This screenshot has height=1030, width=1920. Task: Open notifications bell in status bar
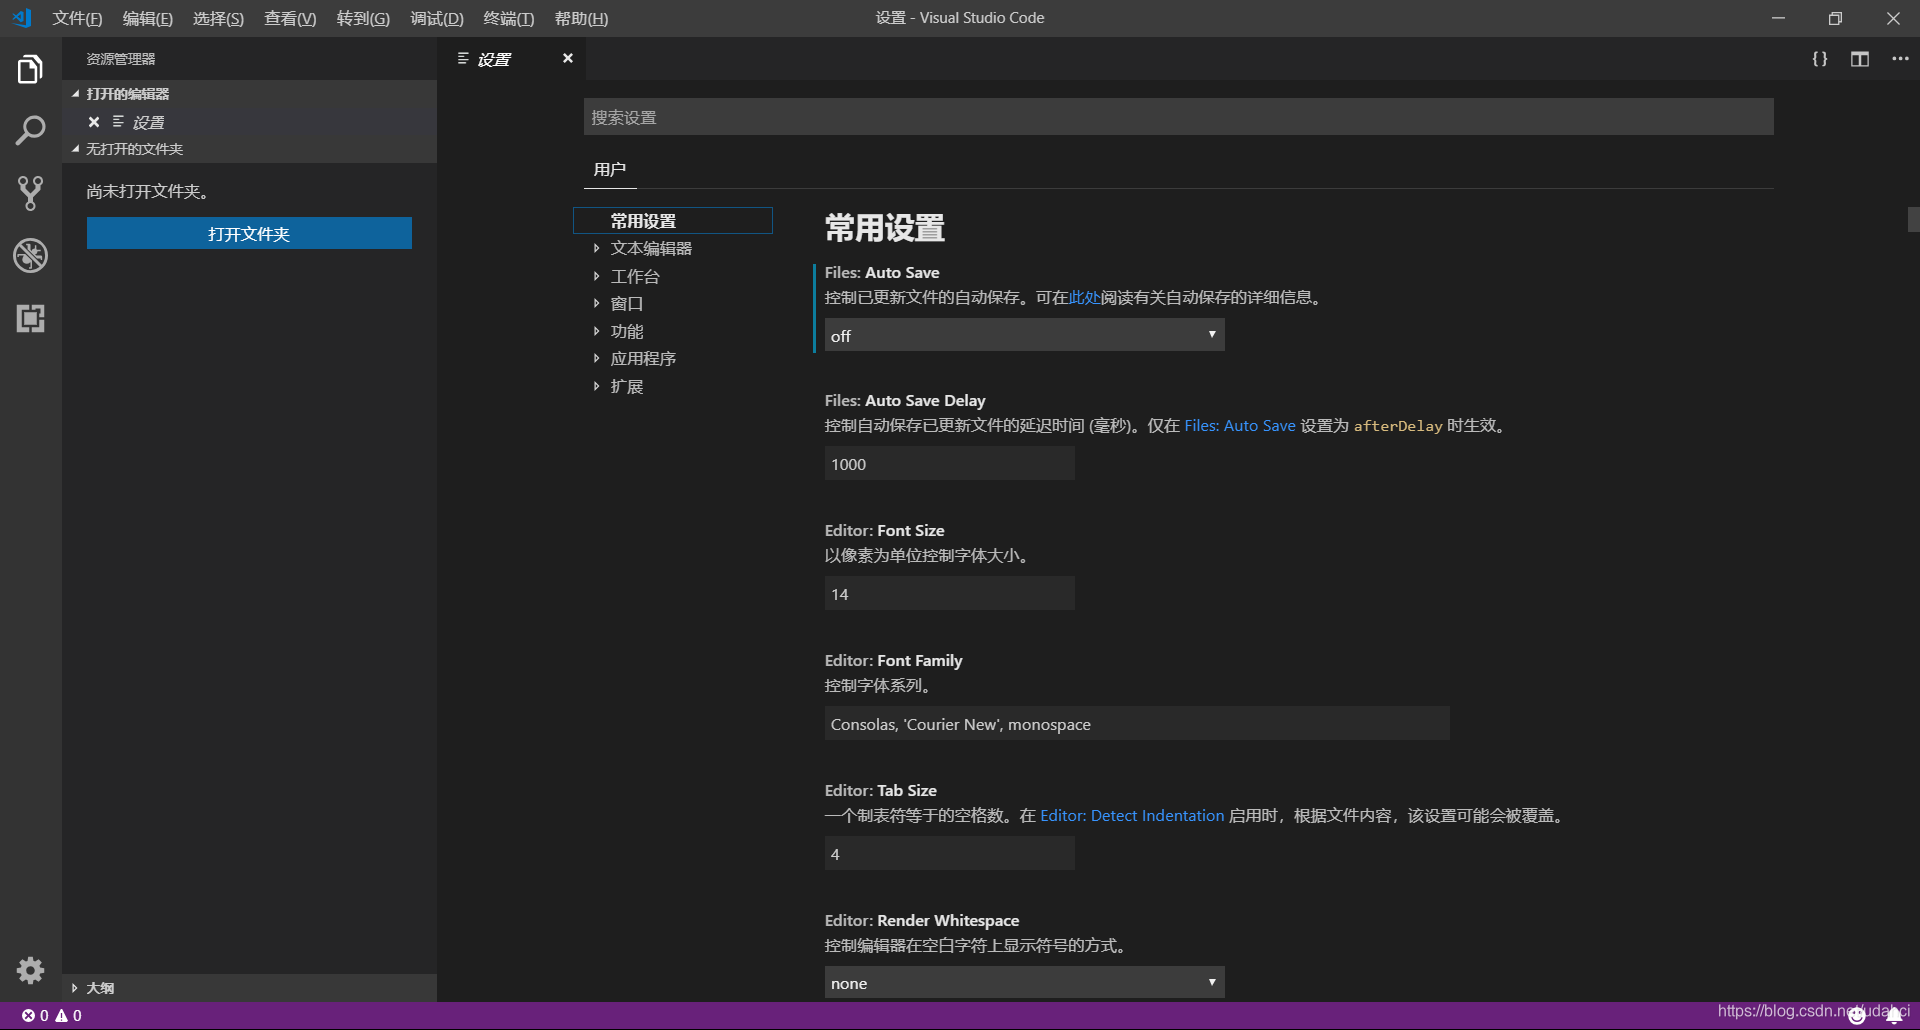click(1894, 1016)
